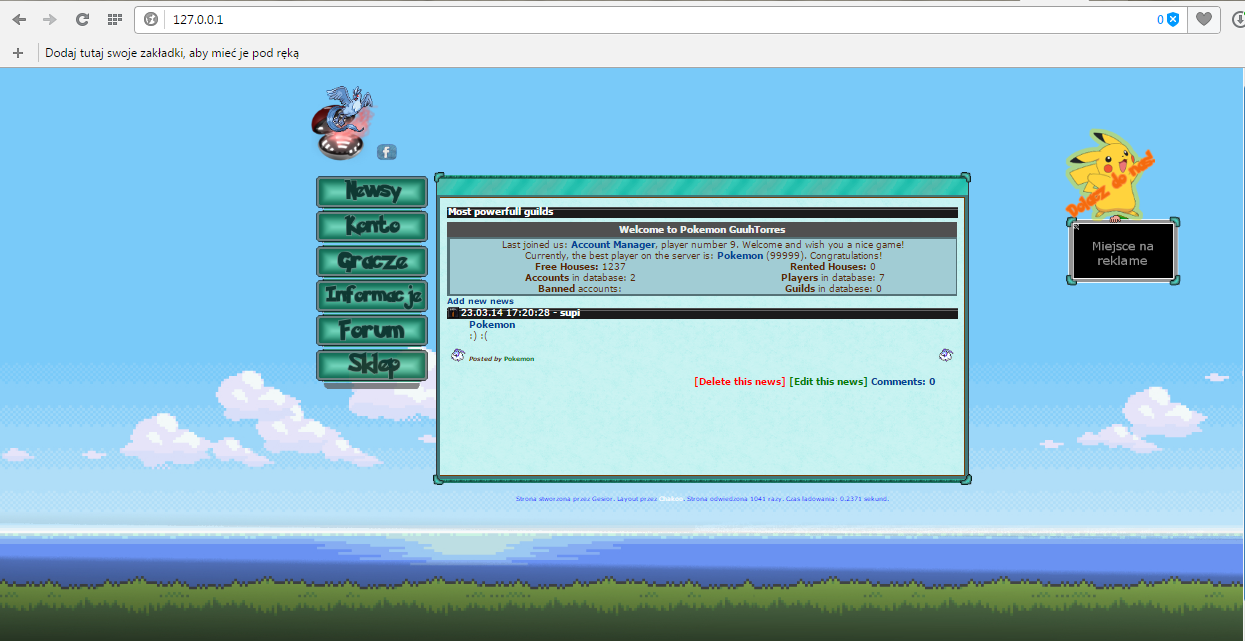Click the 'Banned accounts:' text
This screenshot has width=1245, height=641.
[x=580, y=289]
